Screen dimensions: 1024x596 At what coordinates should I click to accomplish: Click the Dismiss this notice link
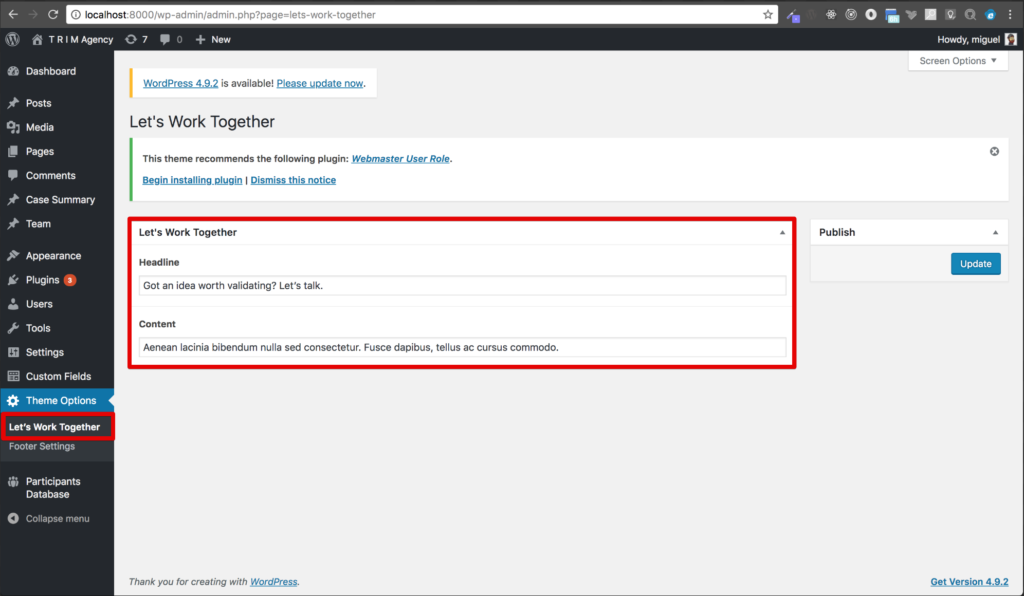pyautogui.click(x=293, y=180)
